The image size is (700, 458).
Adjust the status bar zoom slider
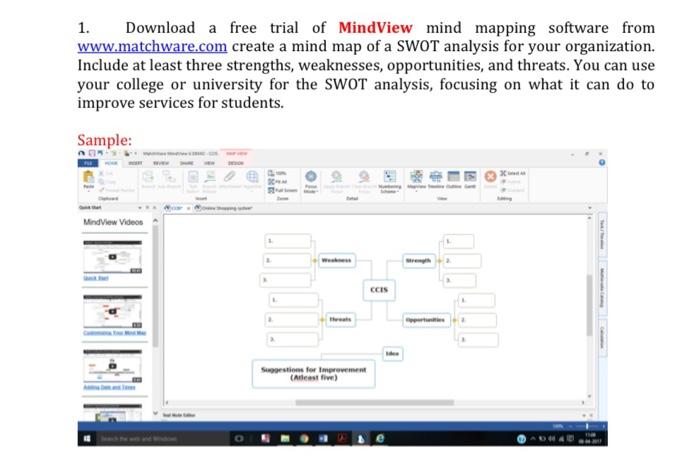tap(586, 426)
